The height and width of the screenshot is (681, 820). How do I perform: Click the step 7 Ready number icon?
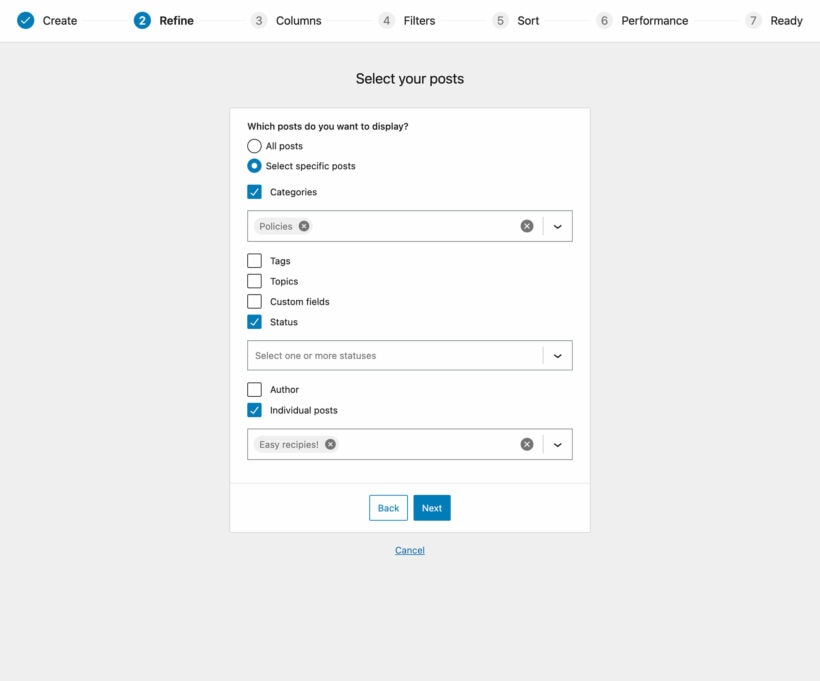pyautogui.click(x=753, y=20)
